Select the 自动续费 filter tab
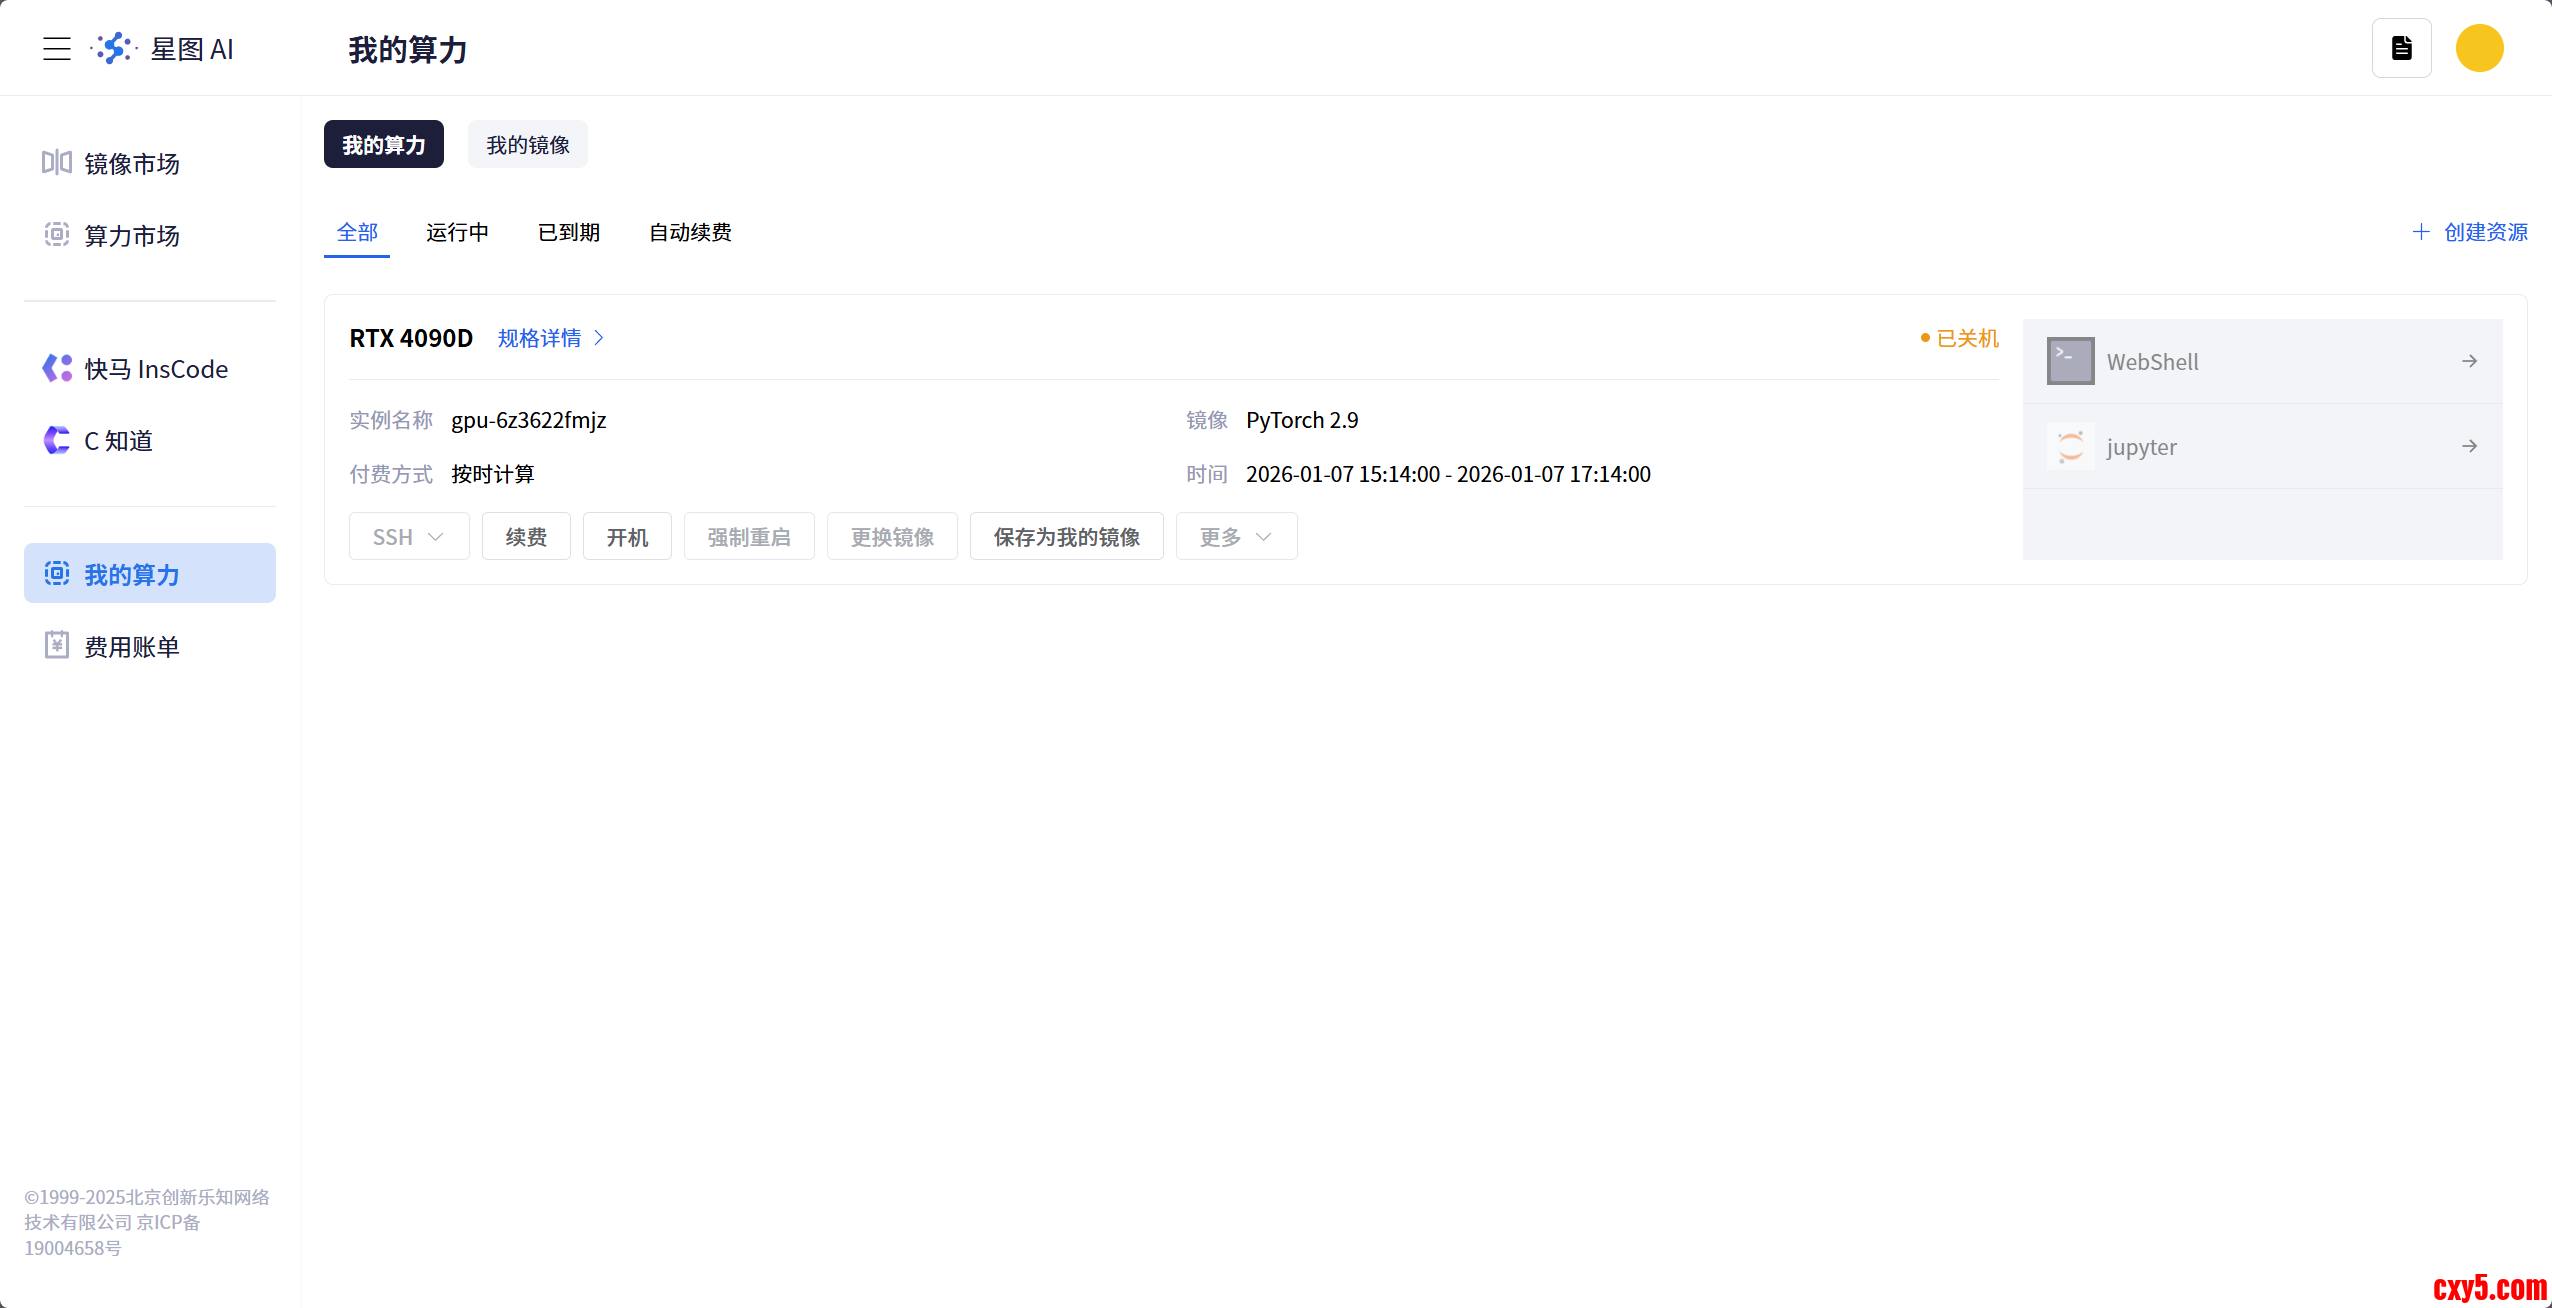This screenshot has width=2552, height=1308. 690,232
